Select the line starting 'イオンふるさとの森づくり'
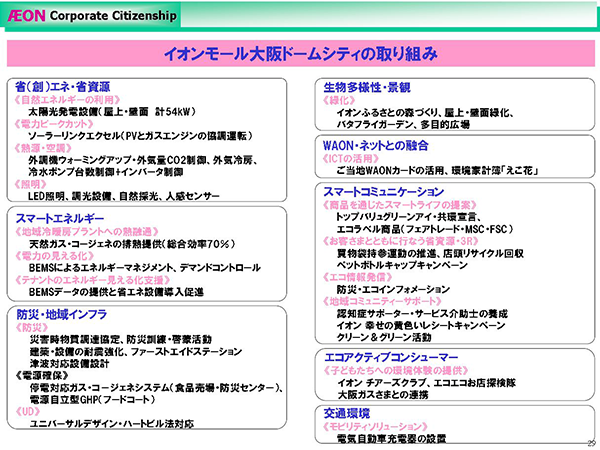600x450 pixels. click(x=425, y=112)
